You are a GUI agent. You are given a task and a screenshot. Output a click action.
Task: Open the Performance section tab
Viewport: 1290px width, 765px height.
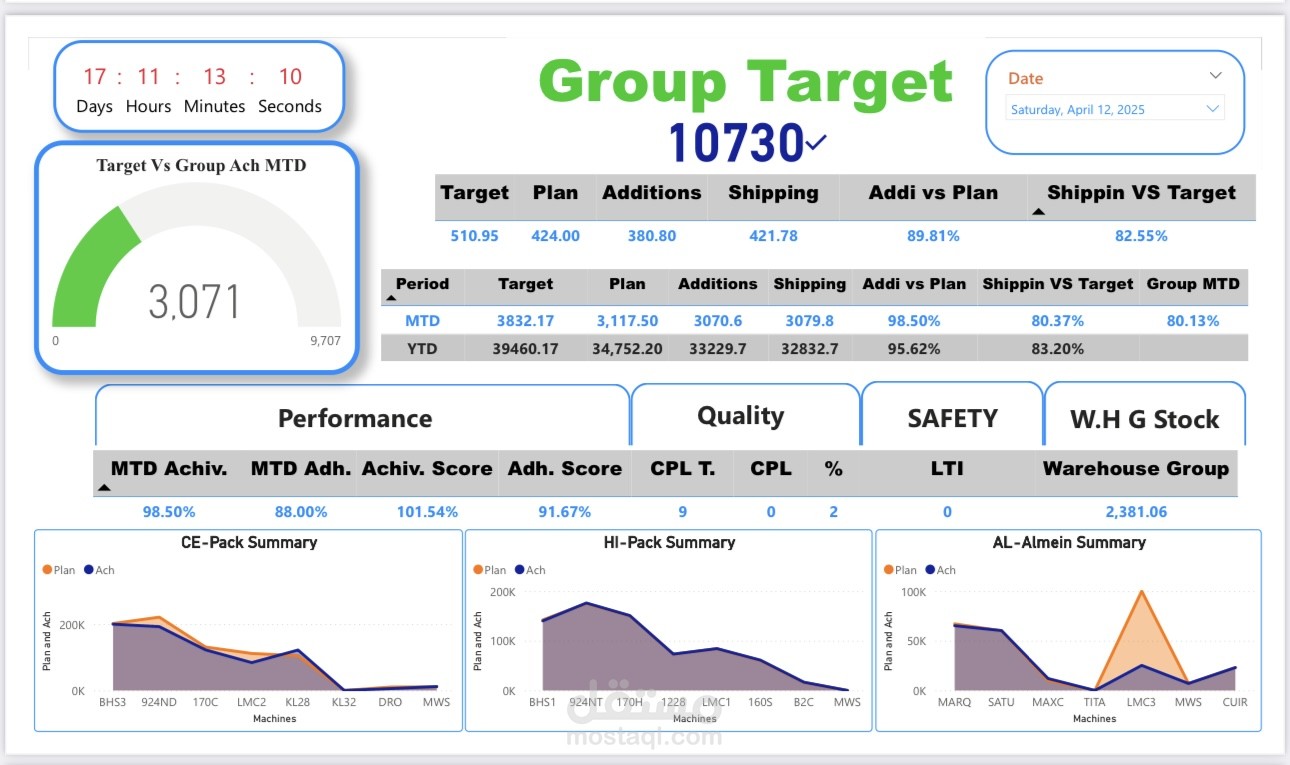(355, 418)
